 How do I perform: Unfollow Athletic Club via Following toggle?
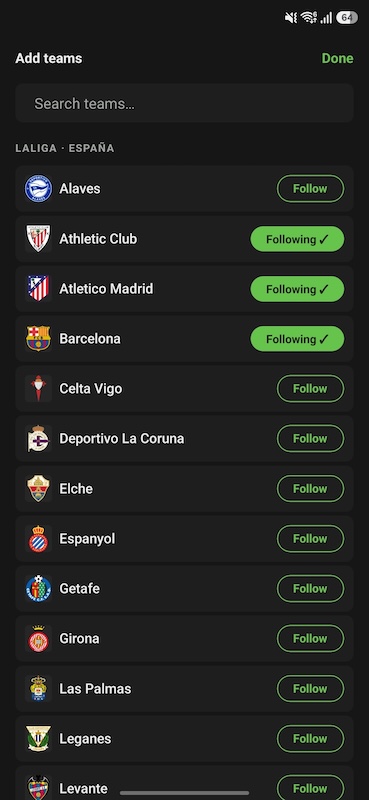click(297, 239)
